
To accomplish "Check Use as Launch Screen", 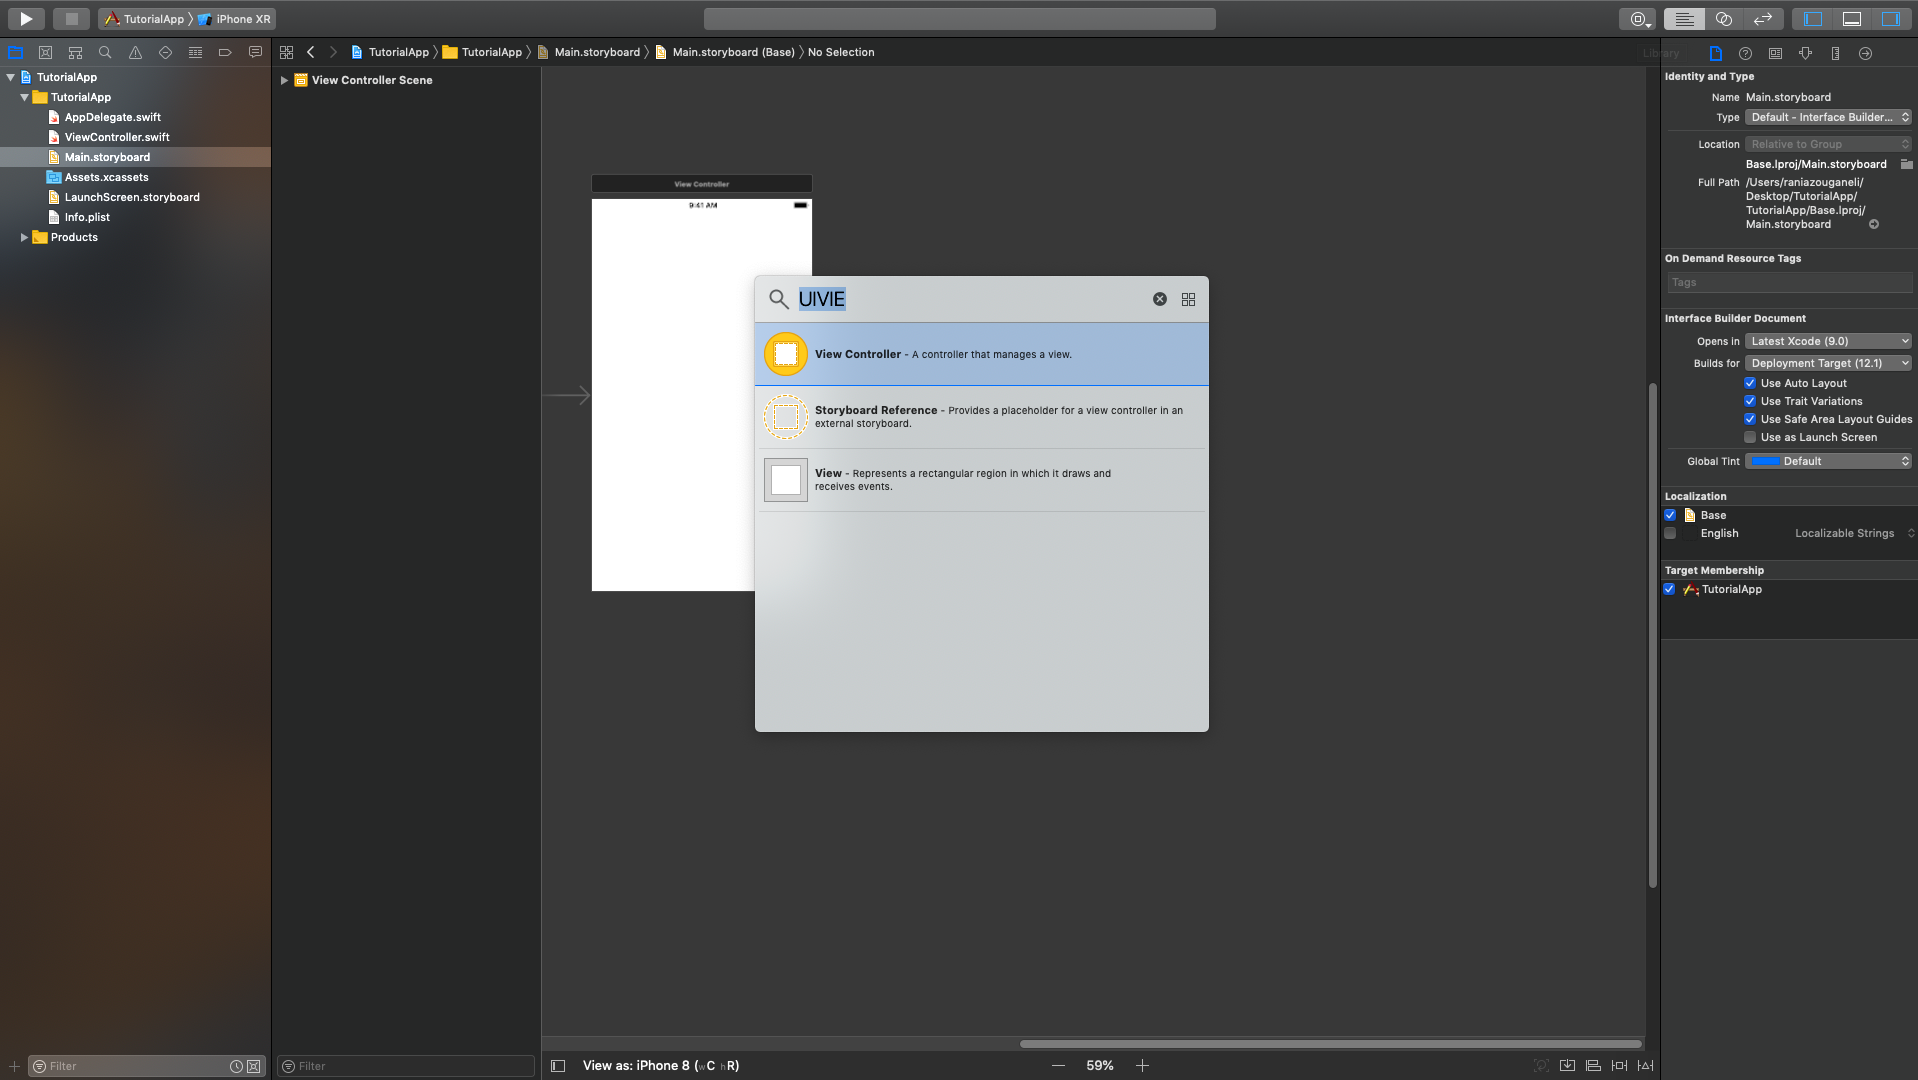I will [x=1750, y=437].
